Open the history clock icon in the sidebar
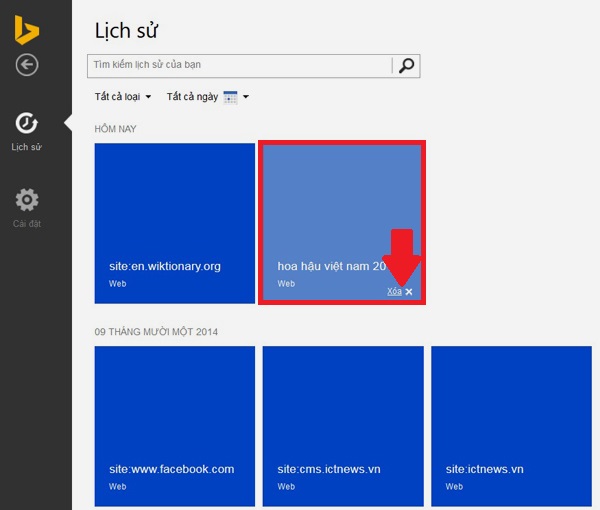Viewport: 600px width, 510px height. 27,123
